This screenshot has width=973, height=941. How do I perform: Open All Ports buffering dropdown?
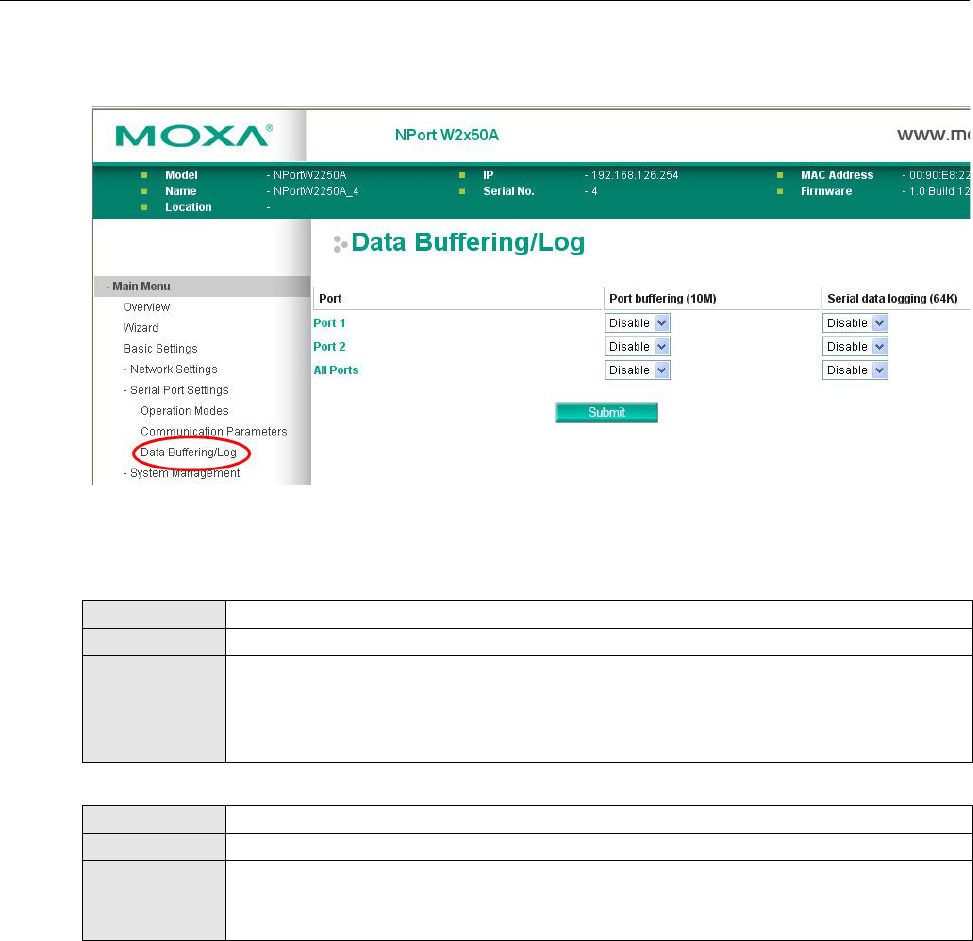(x=637, y=370)
